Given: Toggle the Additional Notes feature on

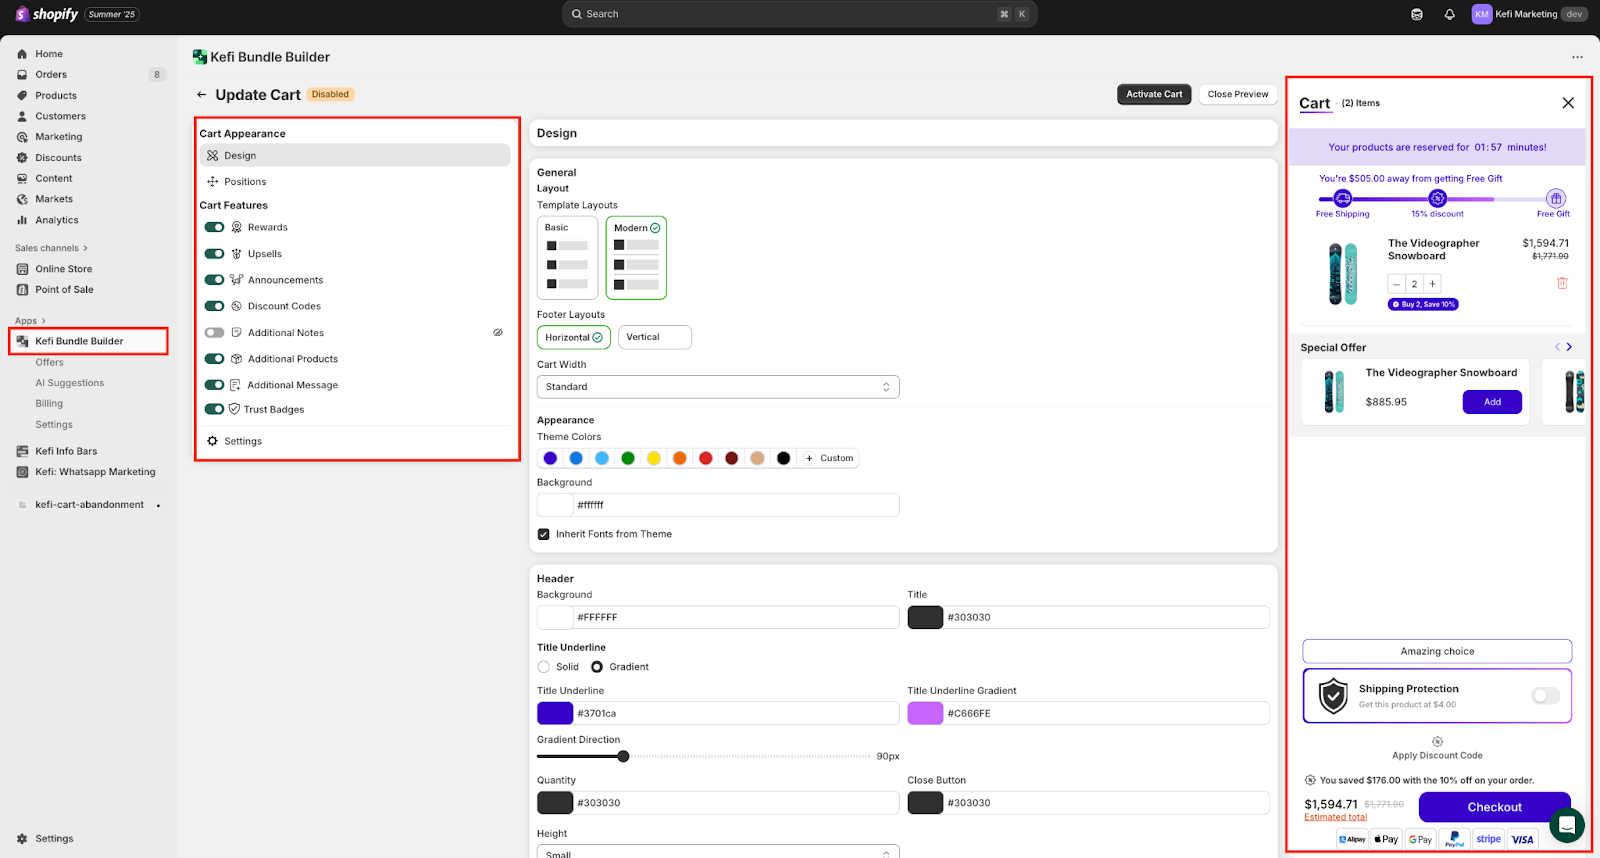Looking at the screenshot, I should coord(215,333).
